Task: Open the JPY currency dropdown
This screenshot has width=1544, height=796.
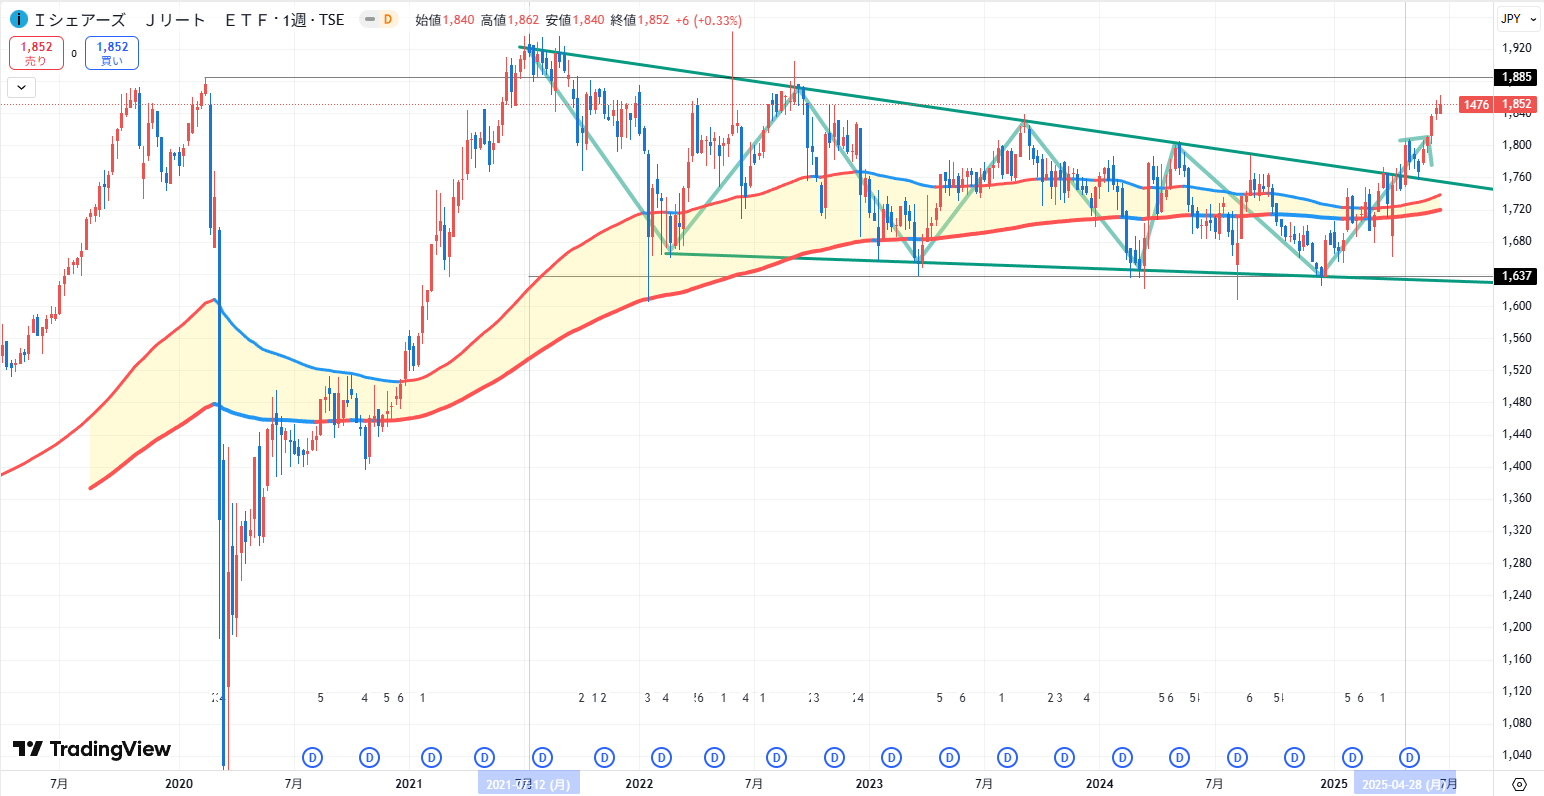Action: pyautogui.click(x=1518, y=19)
